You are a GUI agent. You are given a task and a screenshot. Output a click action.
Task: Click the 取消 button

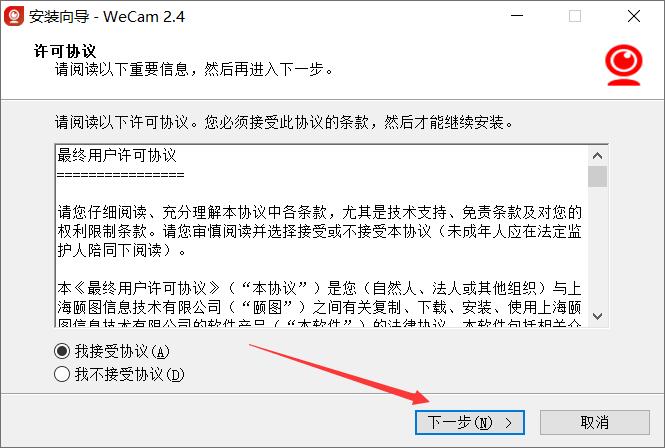[595, 423]
